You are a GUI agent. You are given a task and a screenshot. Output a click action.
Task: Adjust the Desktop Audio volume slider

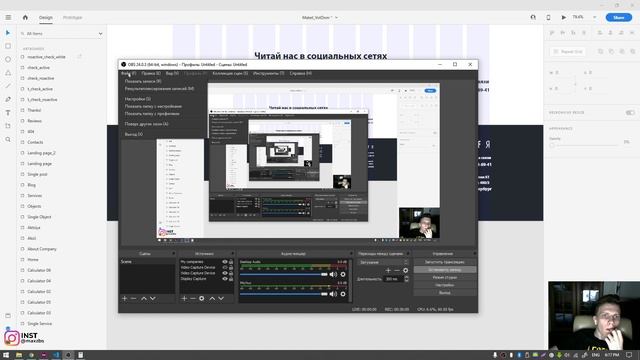coord(284,275)
